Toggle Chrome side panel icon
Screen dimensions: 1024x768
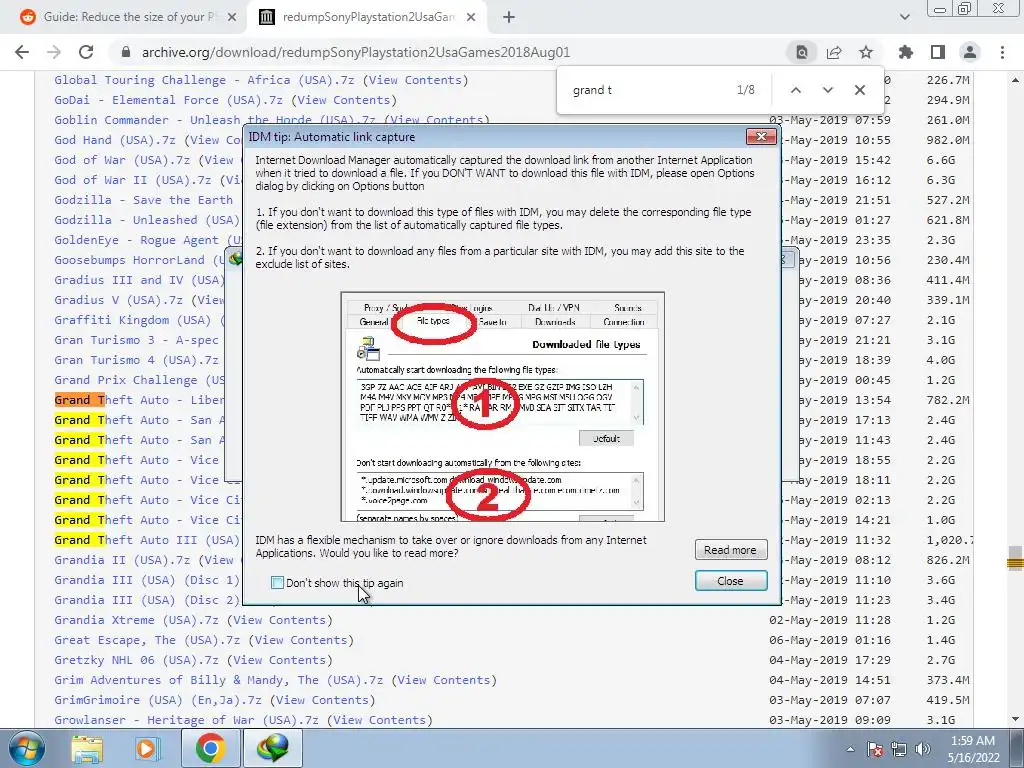(938, 52)
